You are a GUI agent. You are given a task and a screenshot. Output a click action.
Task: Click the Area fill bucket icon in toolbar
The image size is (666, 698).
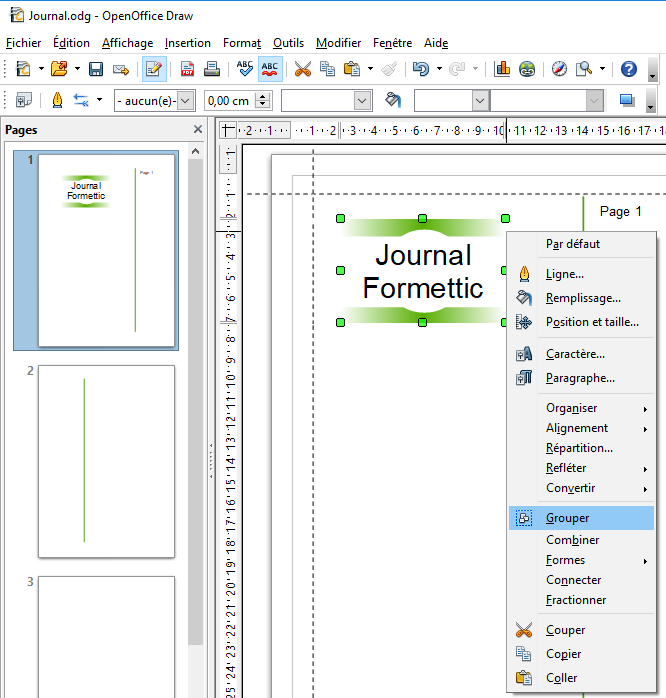(x=393, y=100)
